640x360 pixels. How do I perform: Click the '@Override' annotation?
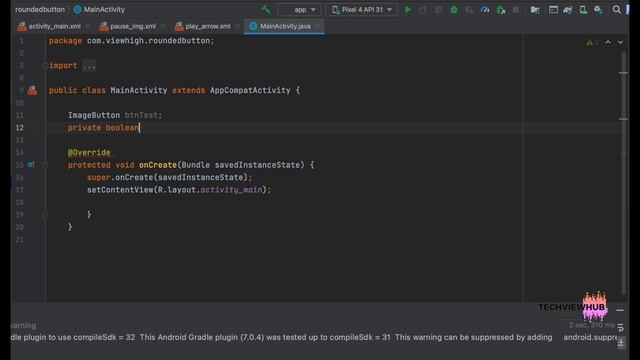(89, 152)
